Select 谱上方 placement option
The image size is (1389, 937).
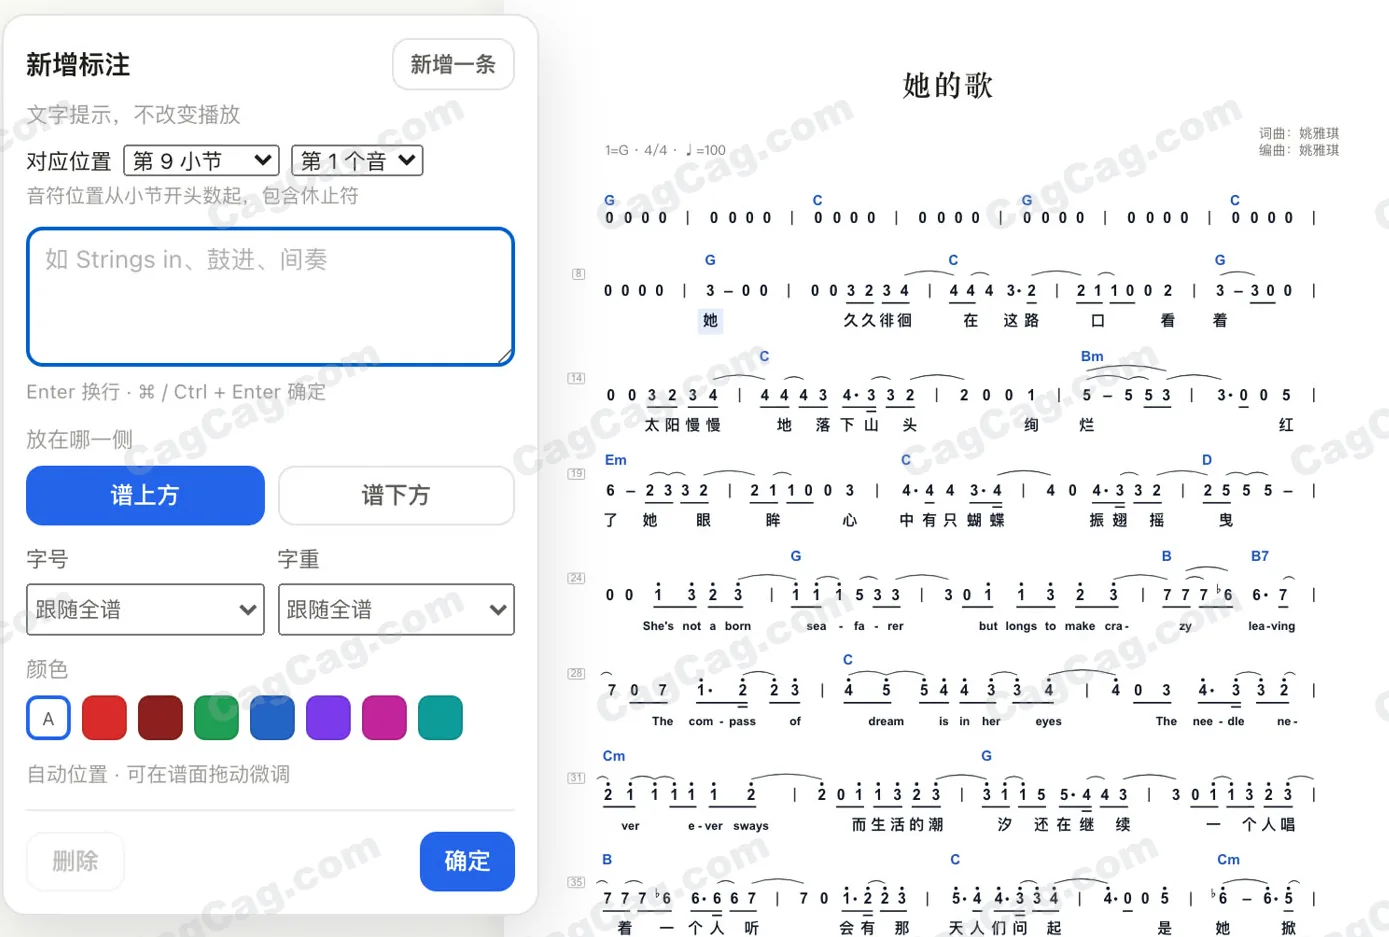click(145, 495)
